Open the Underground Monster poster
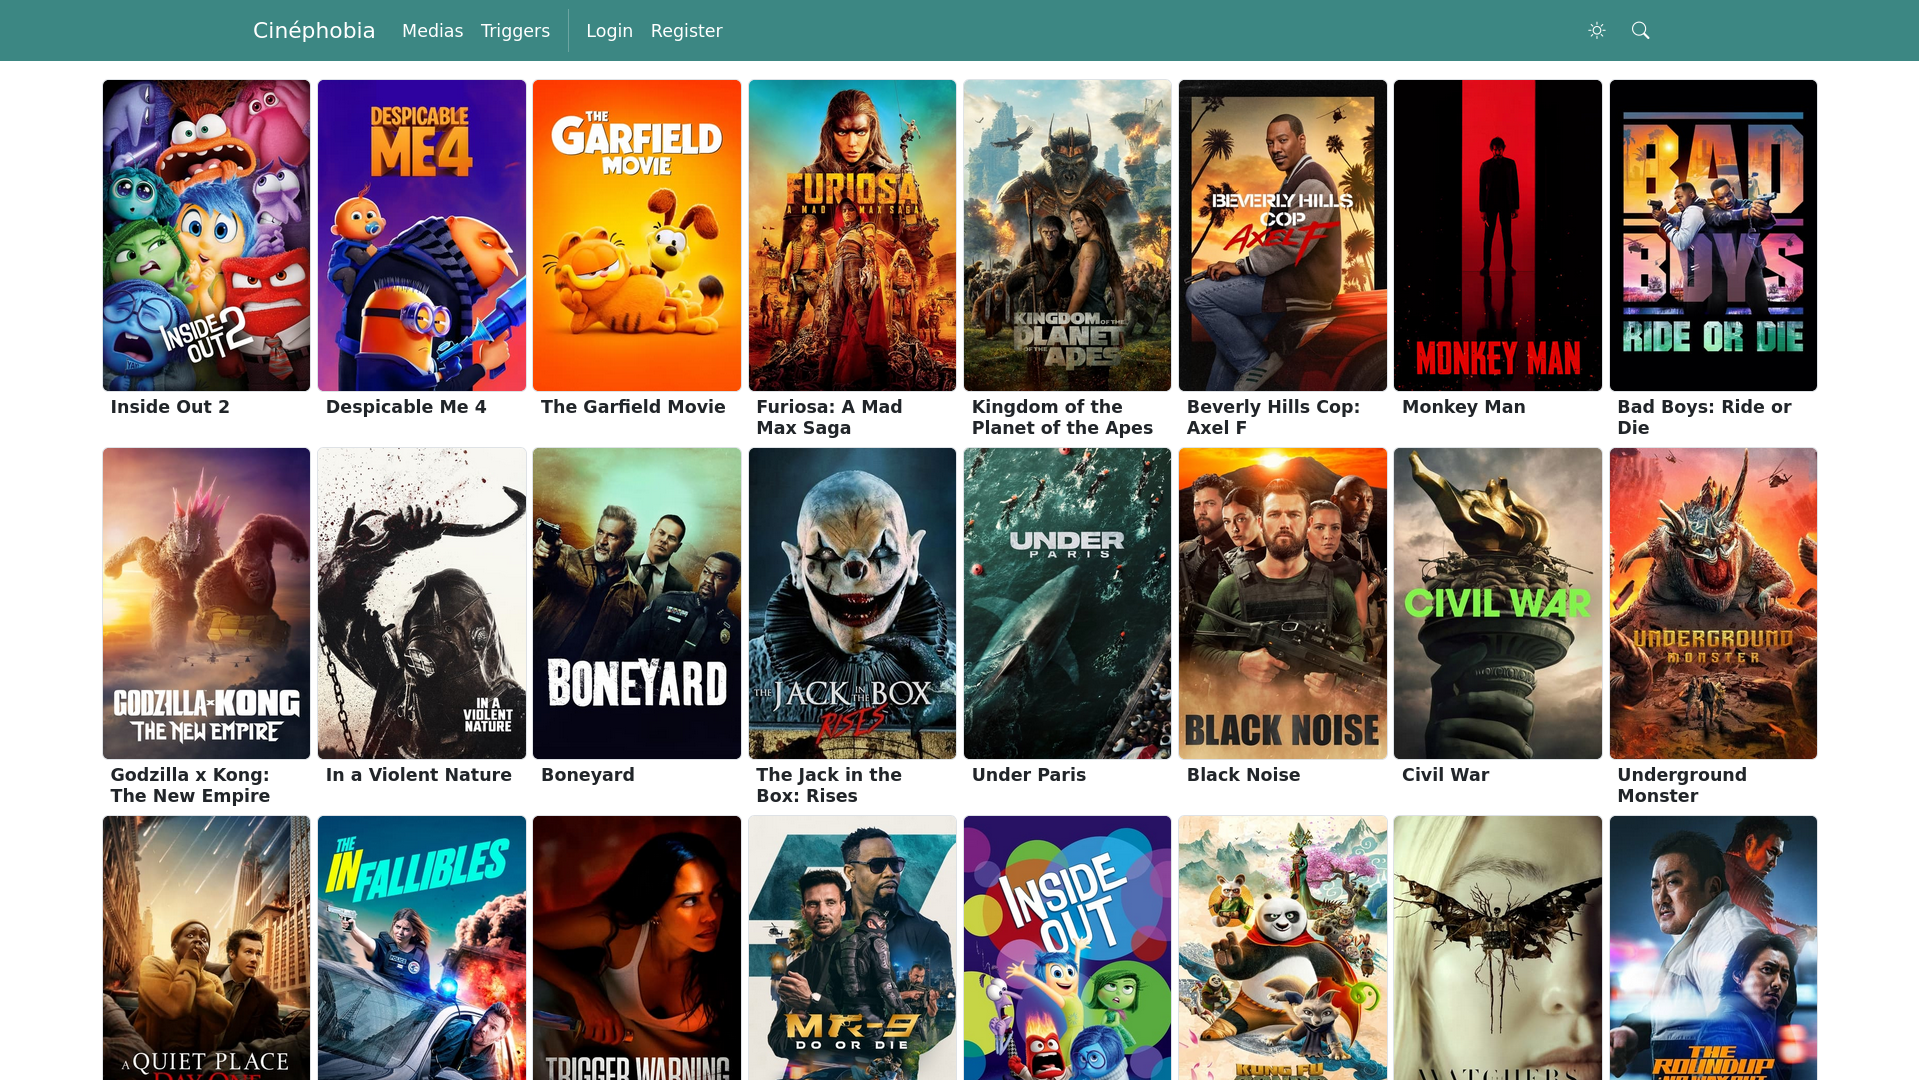 pyautogui.click(x=1713, y=604)
